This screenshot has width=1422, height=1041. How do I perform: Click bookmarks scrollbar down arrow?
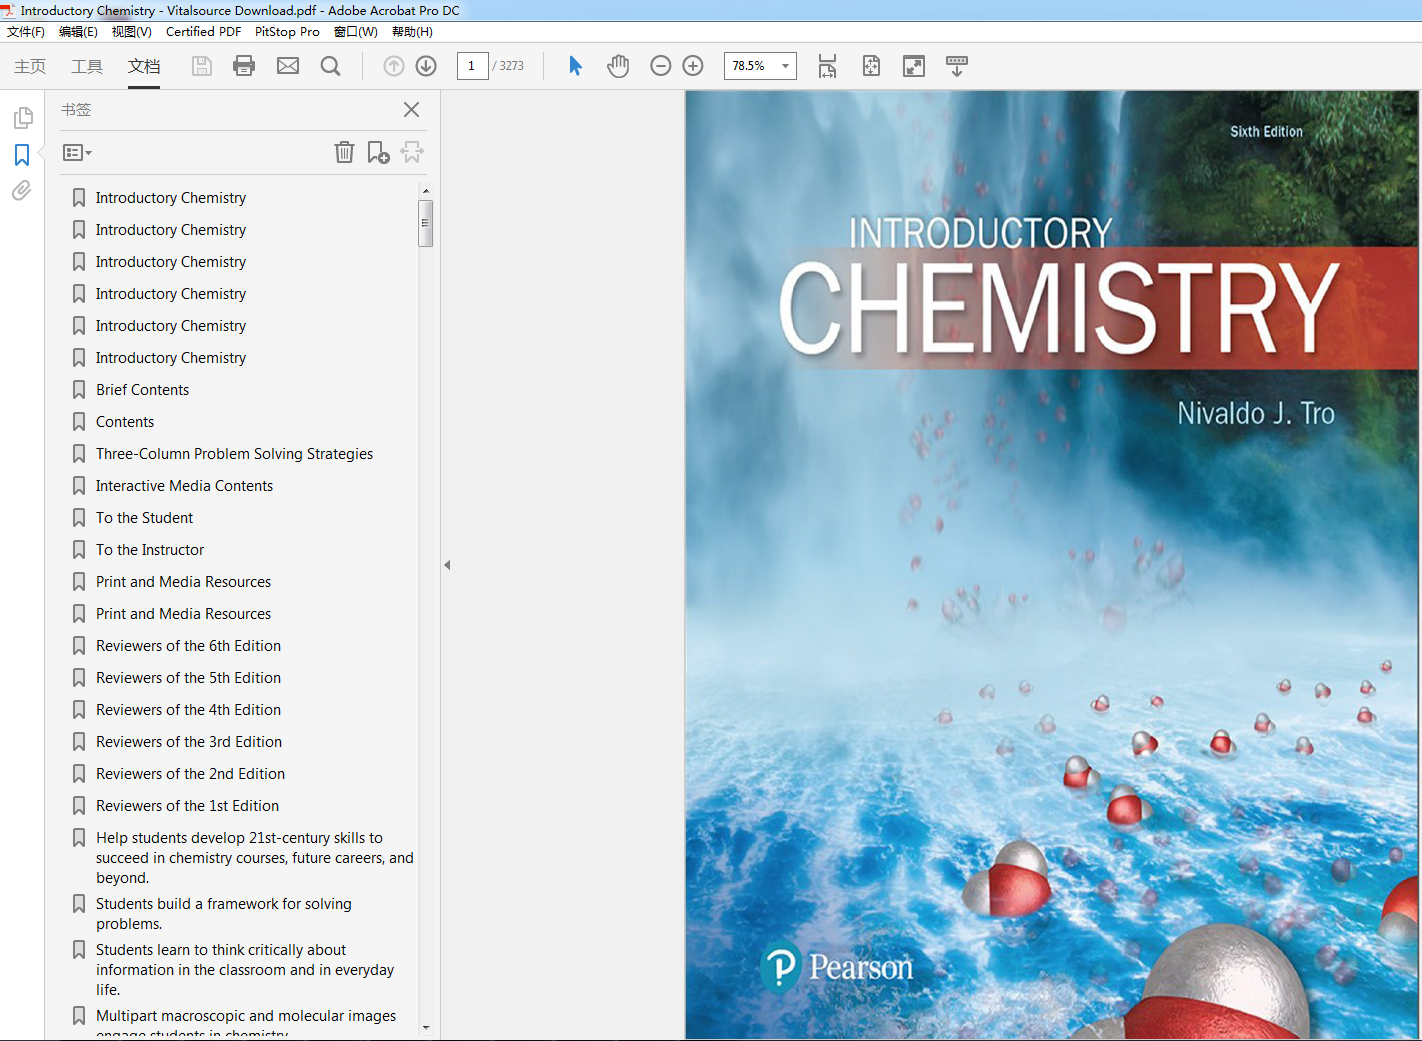[x=426, y=1027]
